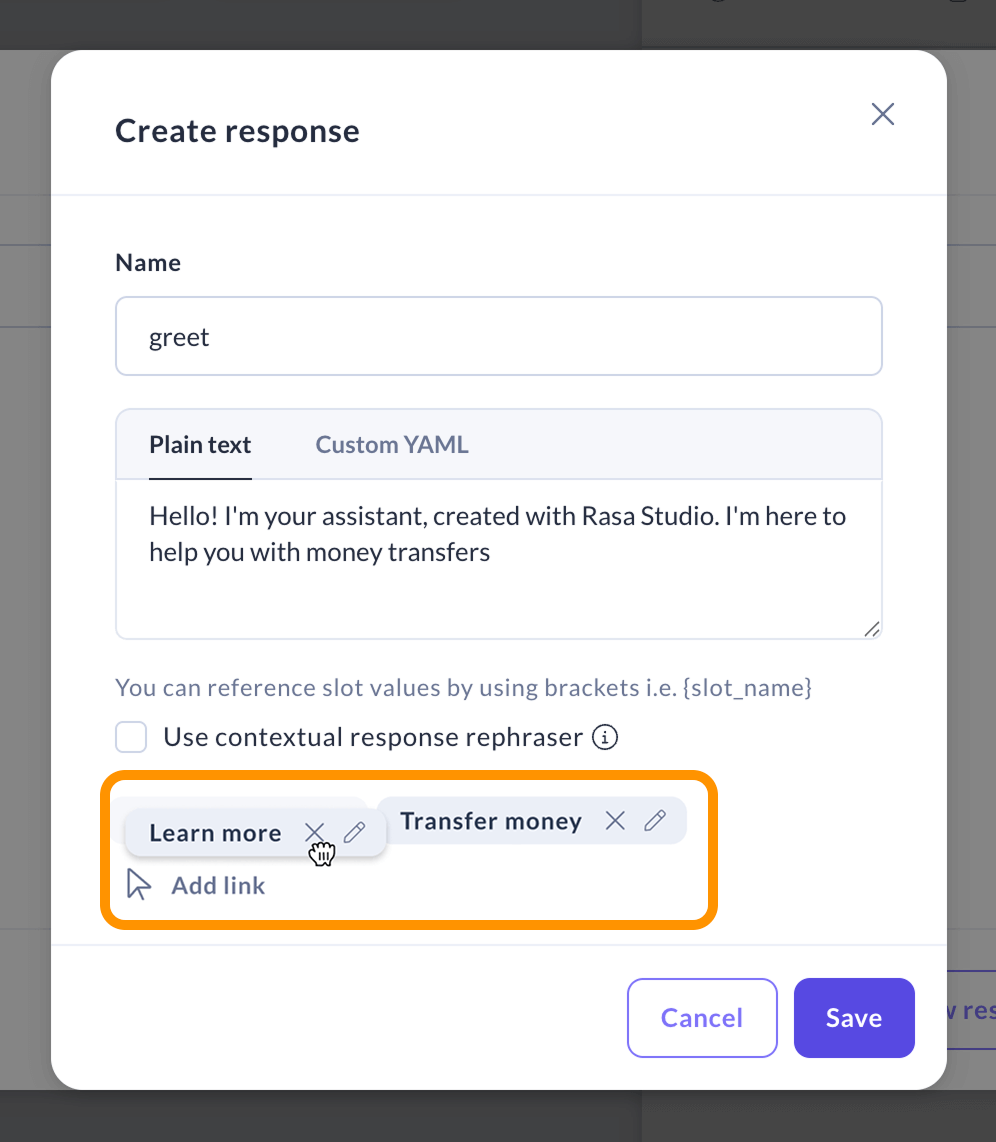Click the text area resize handle
Viewport: 996px width, 1142px height.
tap(871, 628)
